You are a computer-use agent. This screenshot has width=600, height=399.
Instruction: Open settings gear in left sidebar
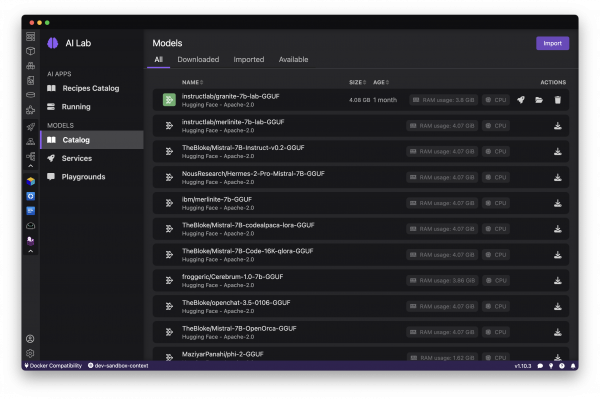click(x=30, y=353)
